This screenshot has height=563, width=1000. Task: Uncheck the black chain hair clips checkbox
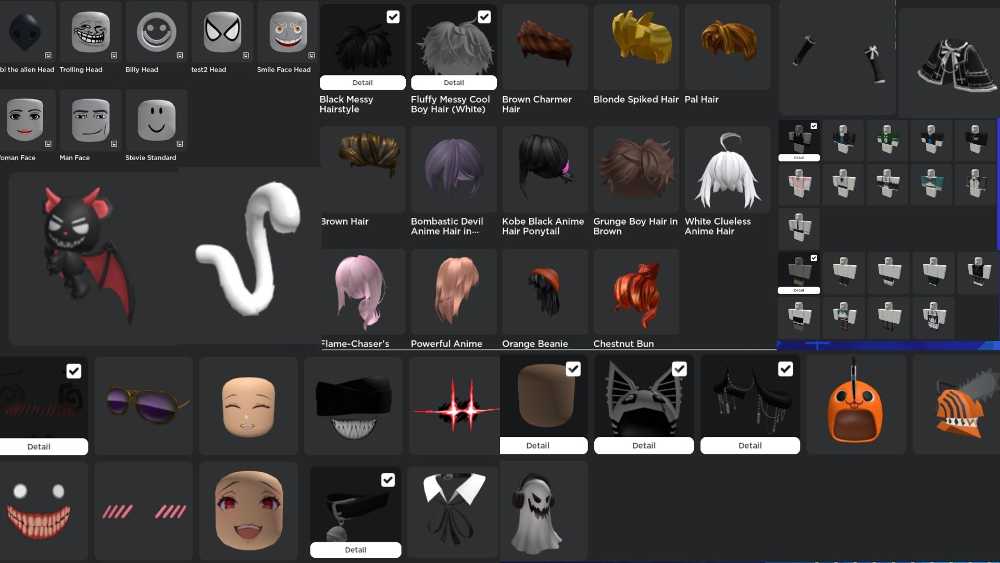coord(785,369)
